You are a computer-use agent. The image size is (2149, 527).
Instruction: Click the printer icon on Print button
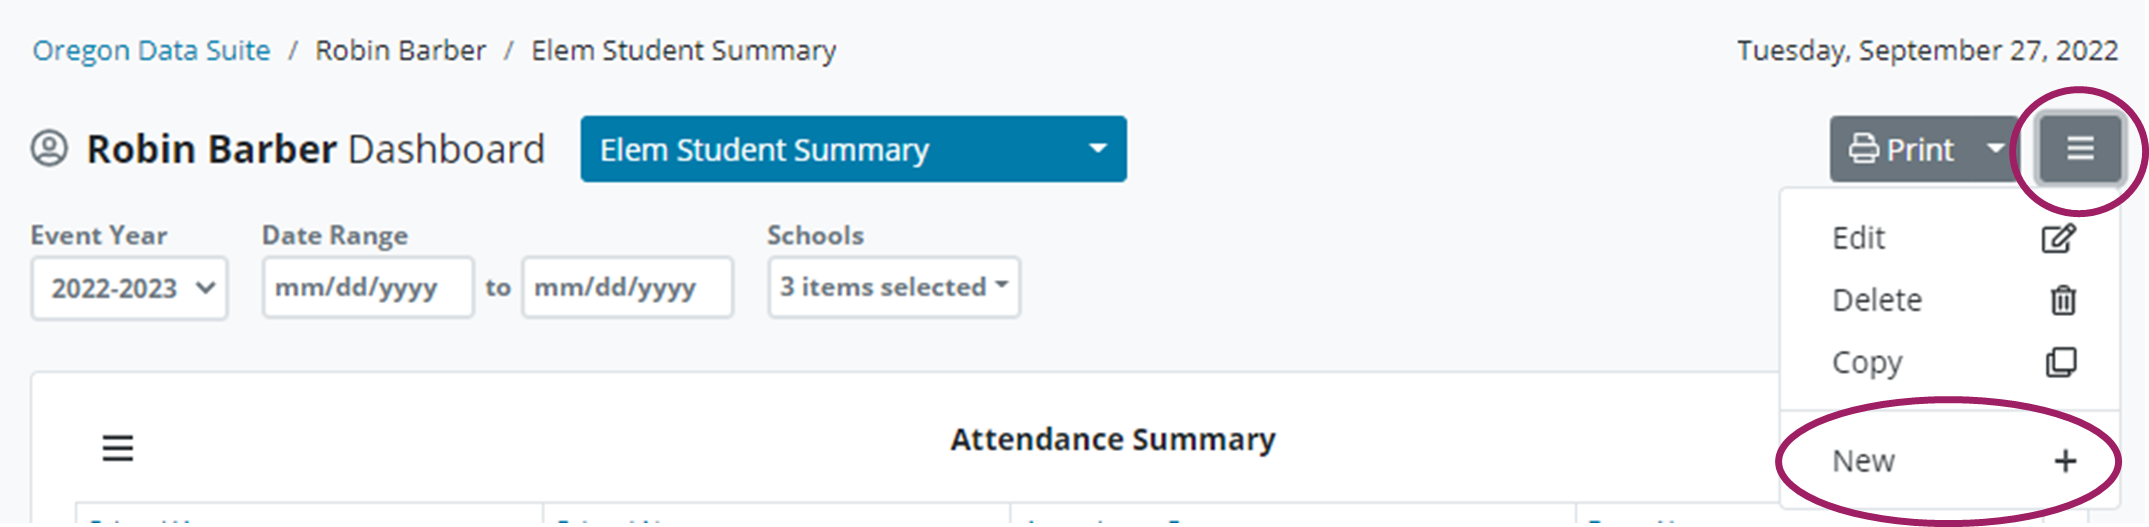tap(1863, 150)
